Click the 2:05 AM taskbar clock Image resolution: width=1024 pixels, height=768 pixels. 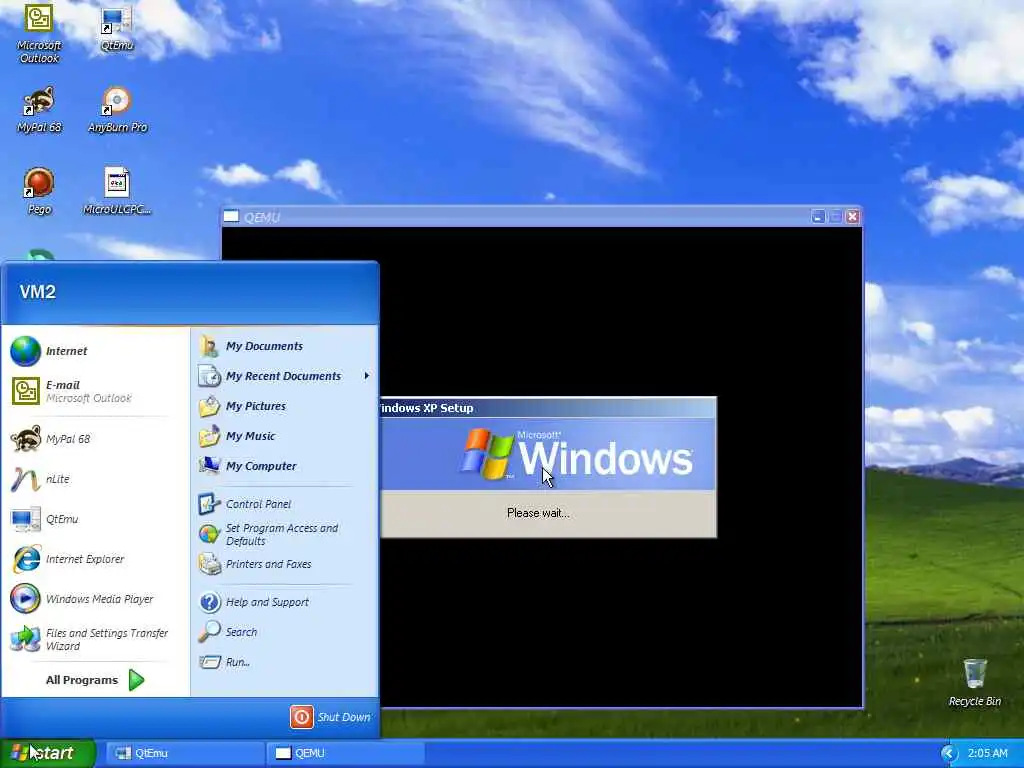(987, 754)
